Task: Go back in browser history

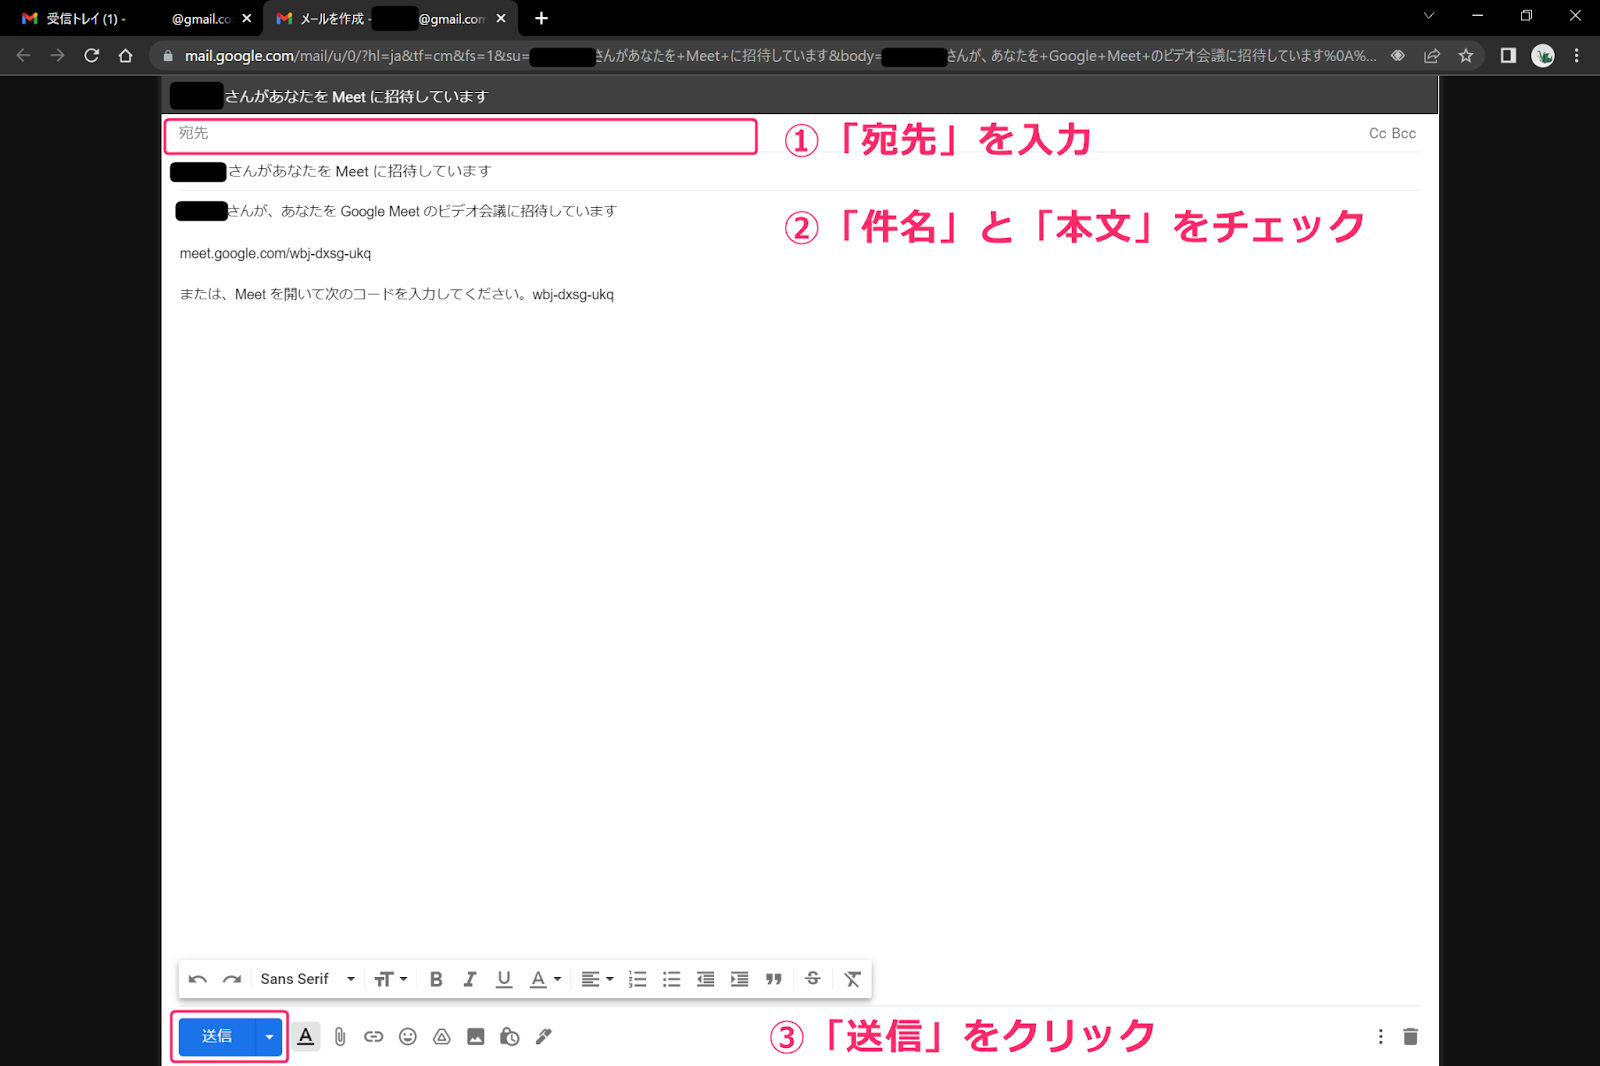Action: pos(23,55)
